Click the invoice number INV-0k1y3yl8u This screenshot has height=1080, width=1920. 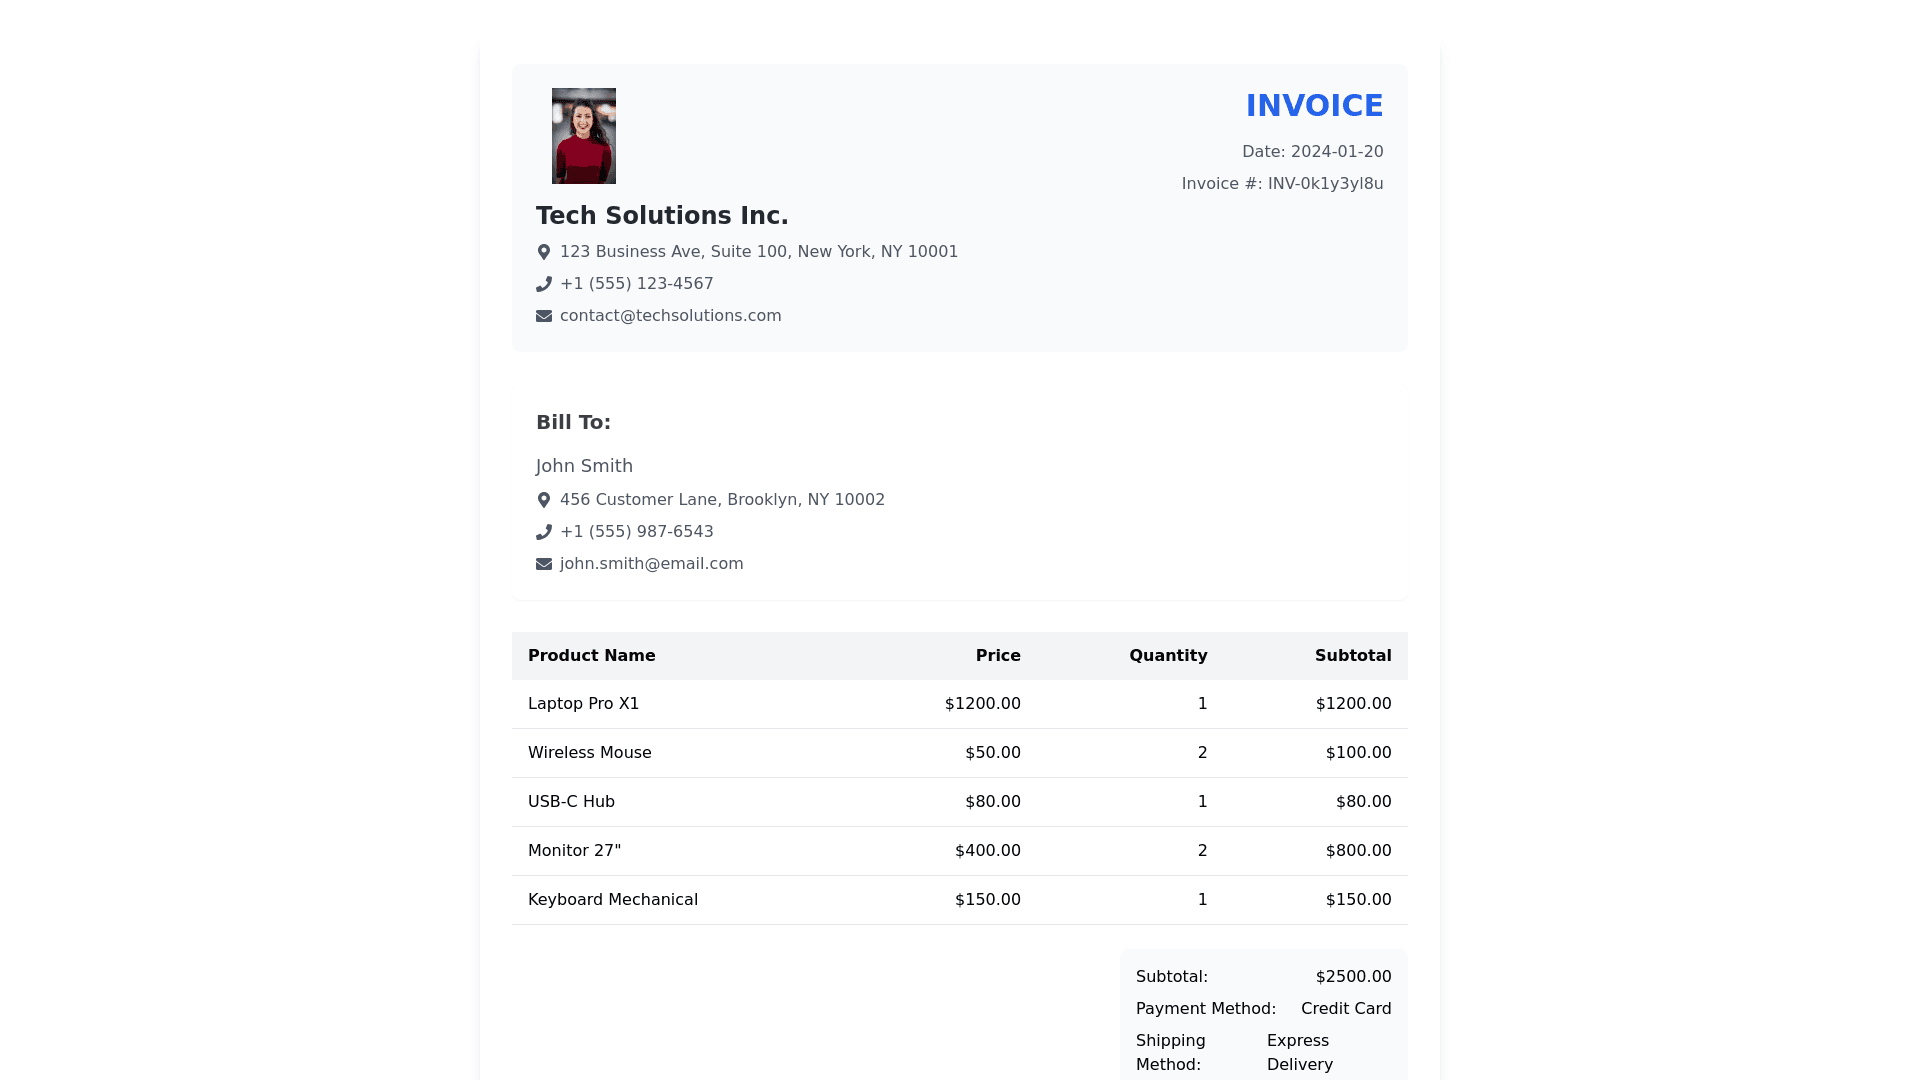pos(1325,184)
